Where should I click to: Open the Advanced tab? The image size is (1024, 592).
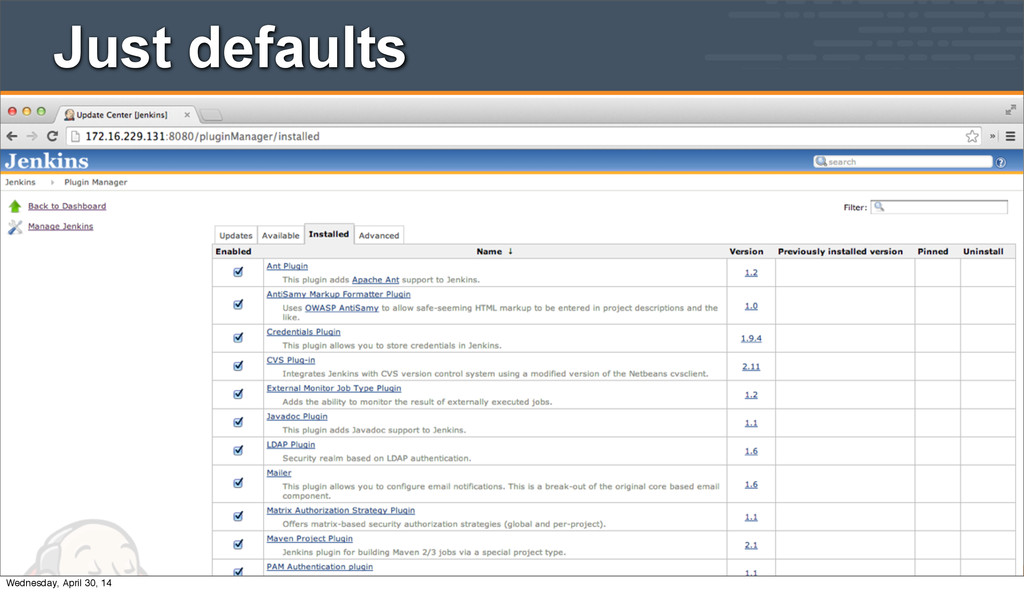379,235
